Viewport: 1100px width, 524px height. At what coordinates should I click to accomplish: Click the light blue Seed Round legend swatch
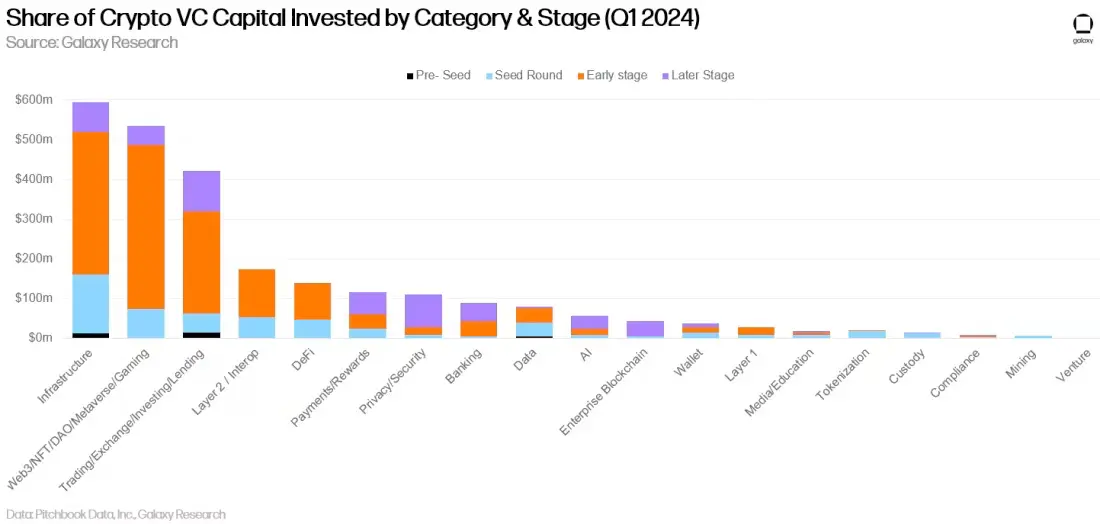[487, 76]
